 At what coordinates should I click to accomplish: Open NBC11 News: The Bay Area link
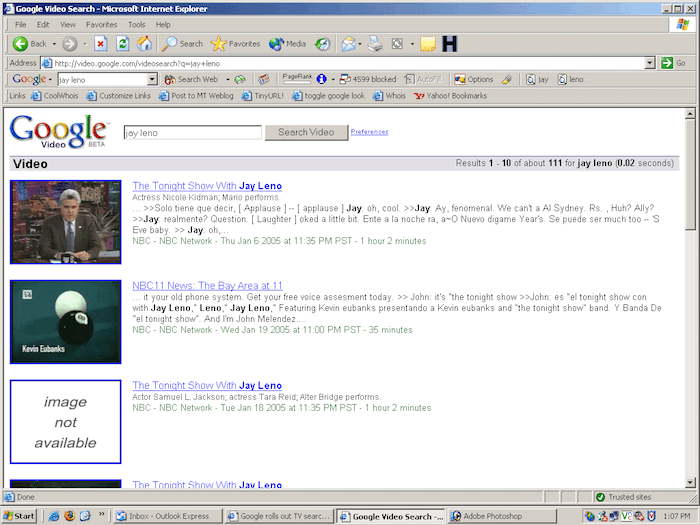pyautogui.click(x=207, y=286)
